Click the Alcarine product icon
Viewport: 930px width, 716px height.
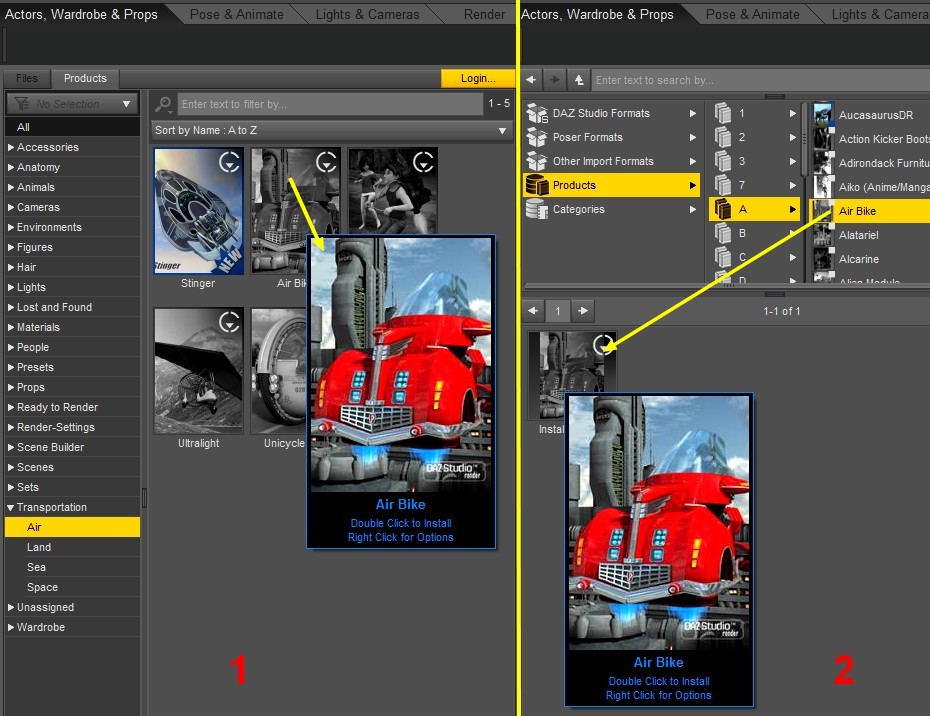point(823,259)
